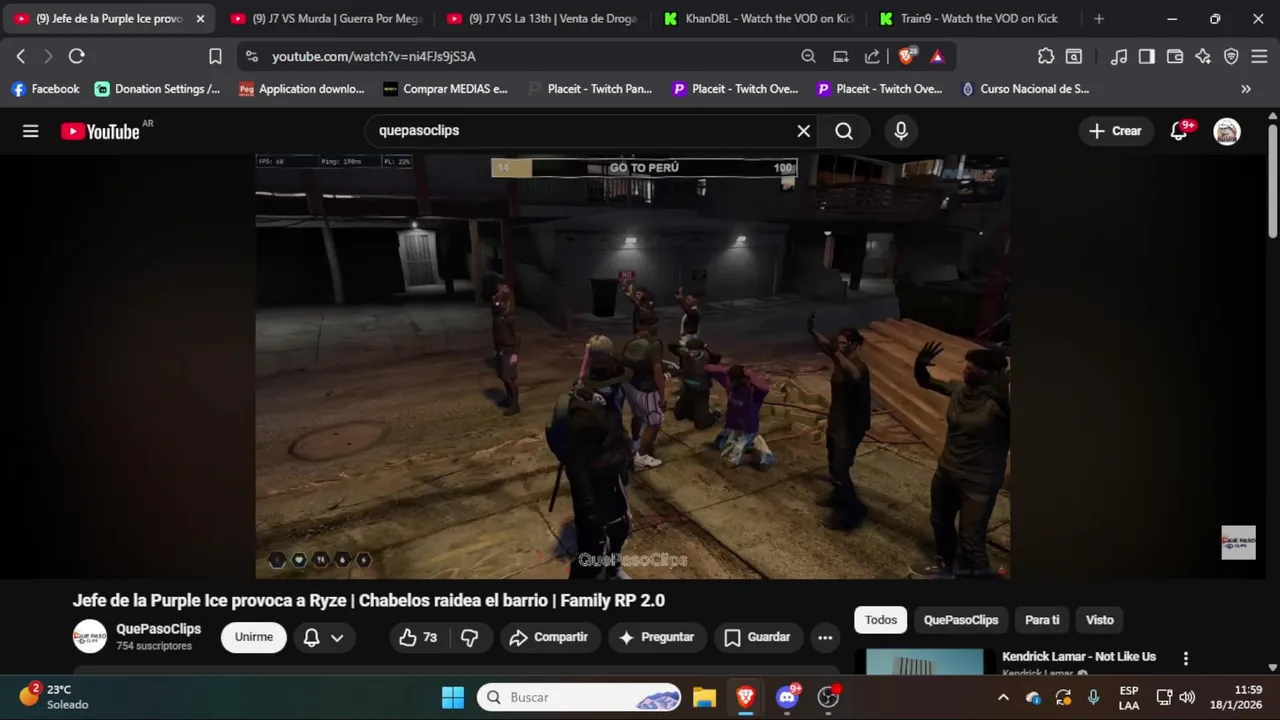Click the video player to pause
1280x720 pixels.
click(x=632, y=366)
